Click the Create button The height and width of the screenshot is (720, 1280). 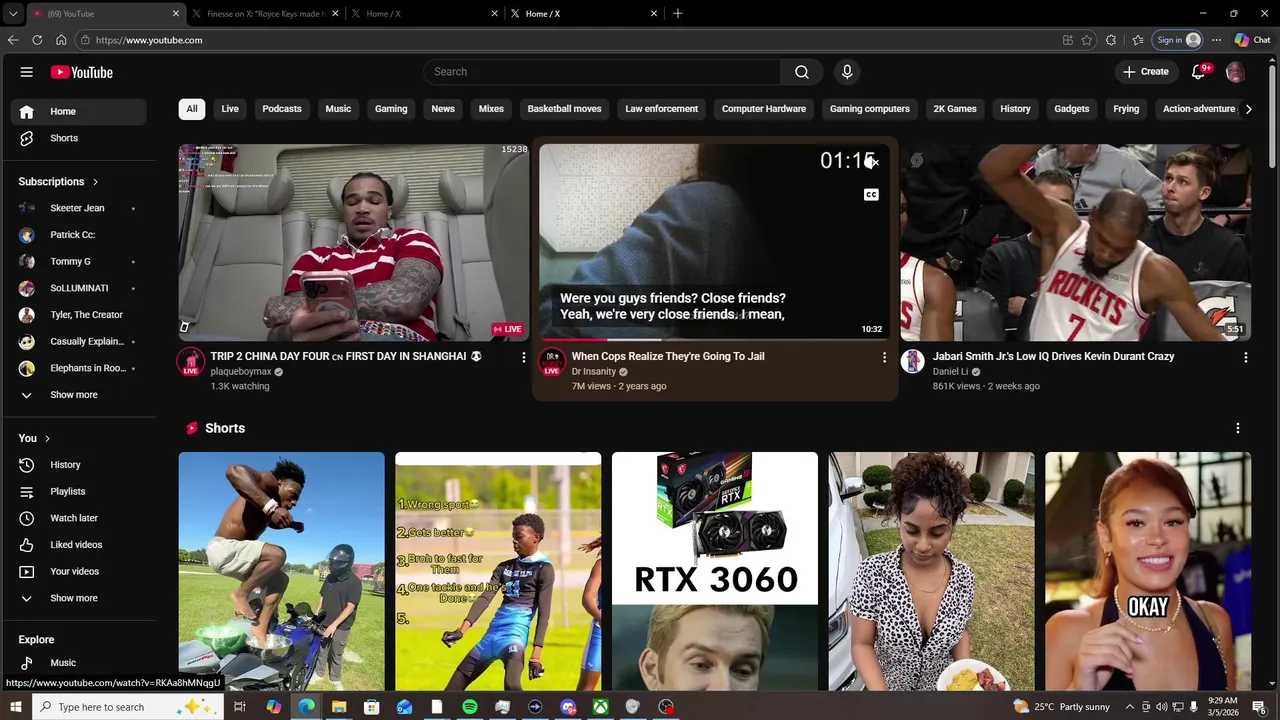click(x=1146, y=72)
